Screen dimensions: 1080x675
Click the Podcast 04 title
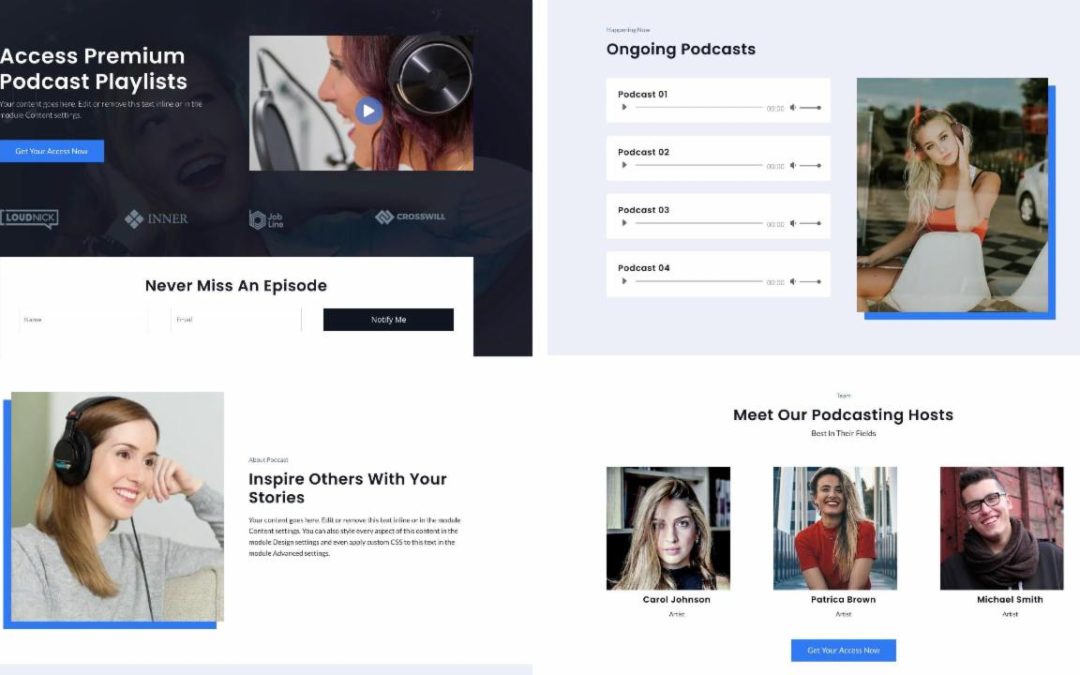point(643,268)
